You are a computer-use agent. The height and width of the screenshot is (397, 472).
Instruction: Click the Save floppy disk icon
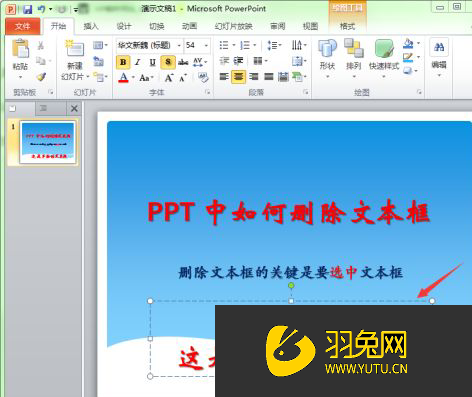click(x=28, y=9)
